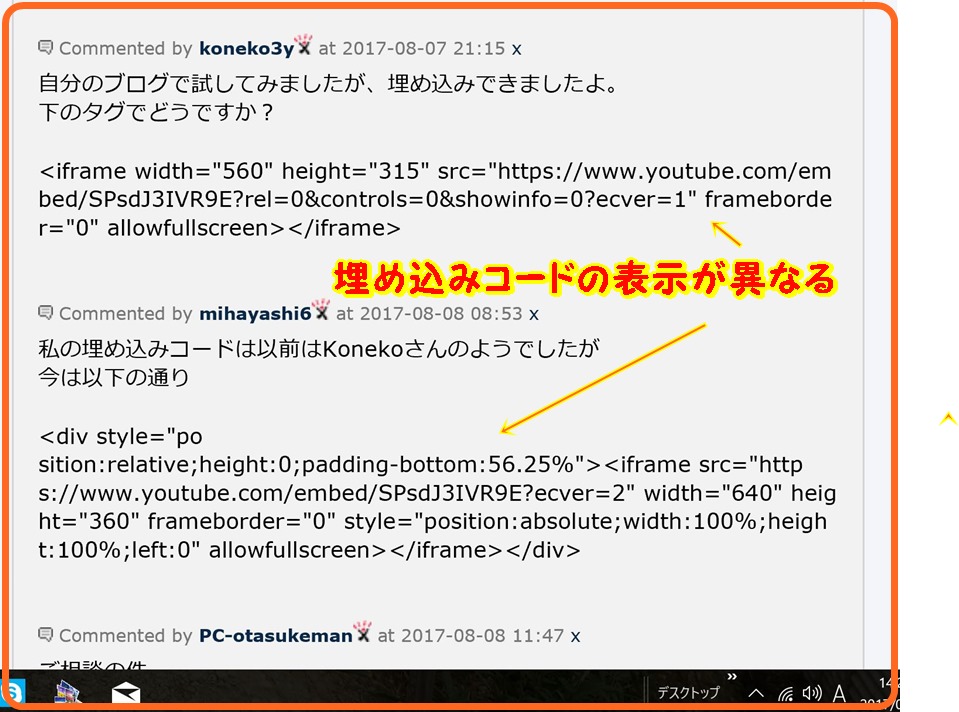Open the volume speaker tray icon

812,693
